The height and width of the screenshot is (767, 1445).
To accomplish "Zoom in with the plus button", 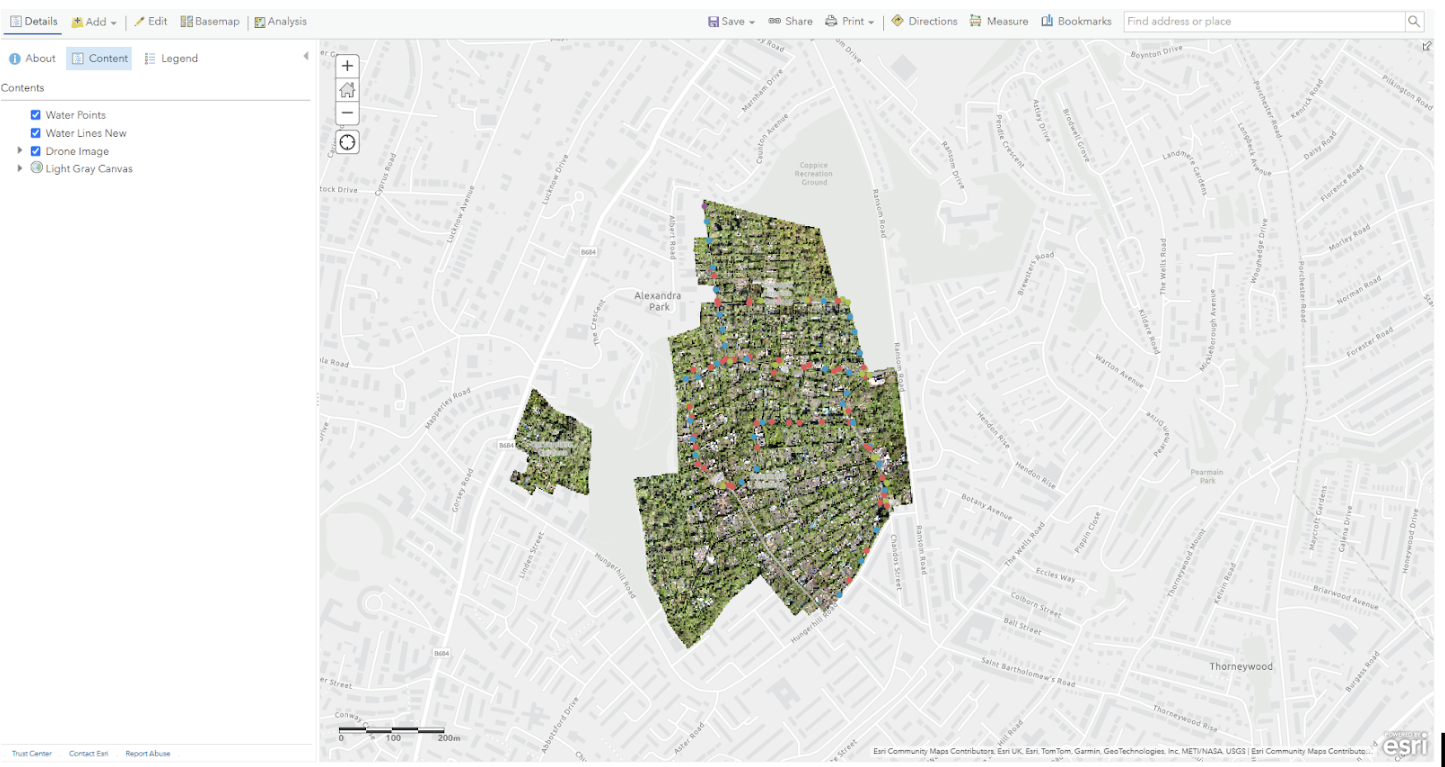I will (x=347, y=66).
